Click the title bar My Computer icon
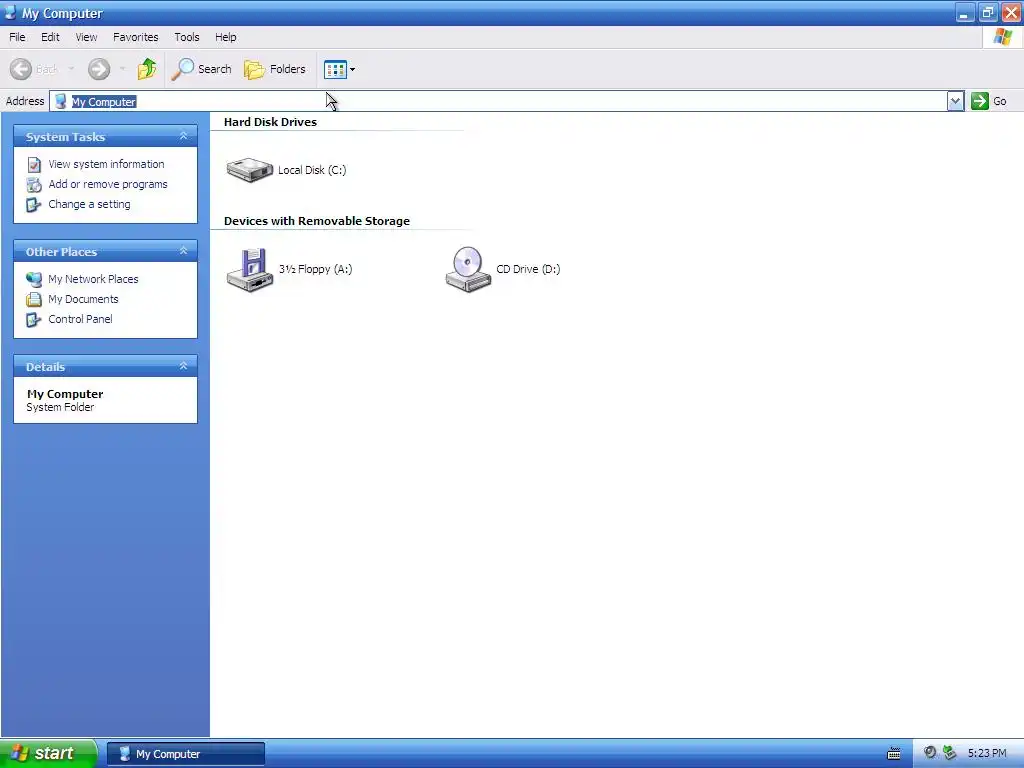 pyautogui.click(x=10, y=12)
